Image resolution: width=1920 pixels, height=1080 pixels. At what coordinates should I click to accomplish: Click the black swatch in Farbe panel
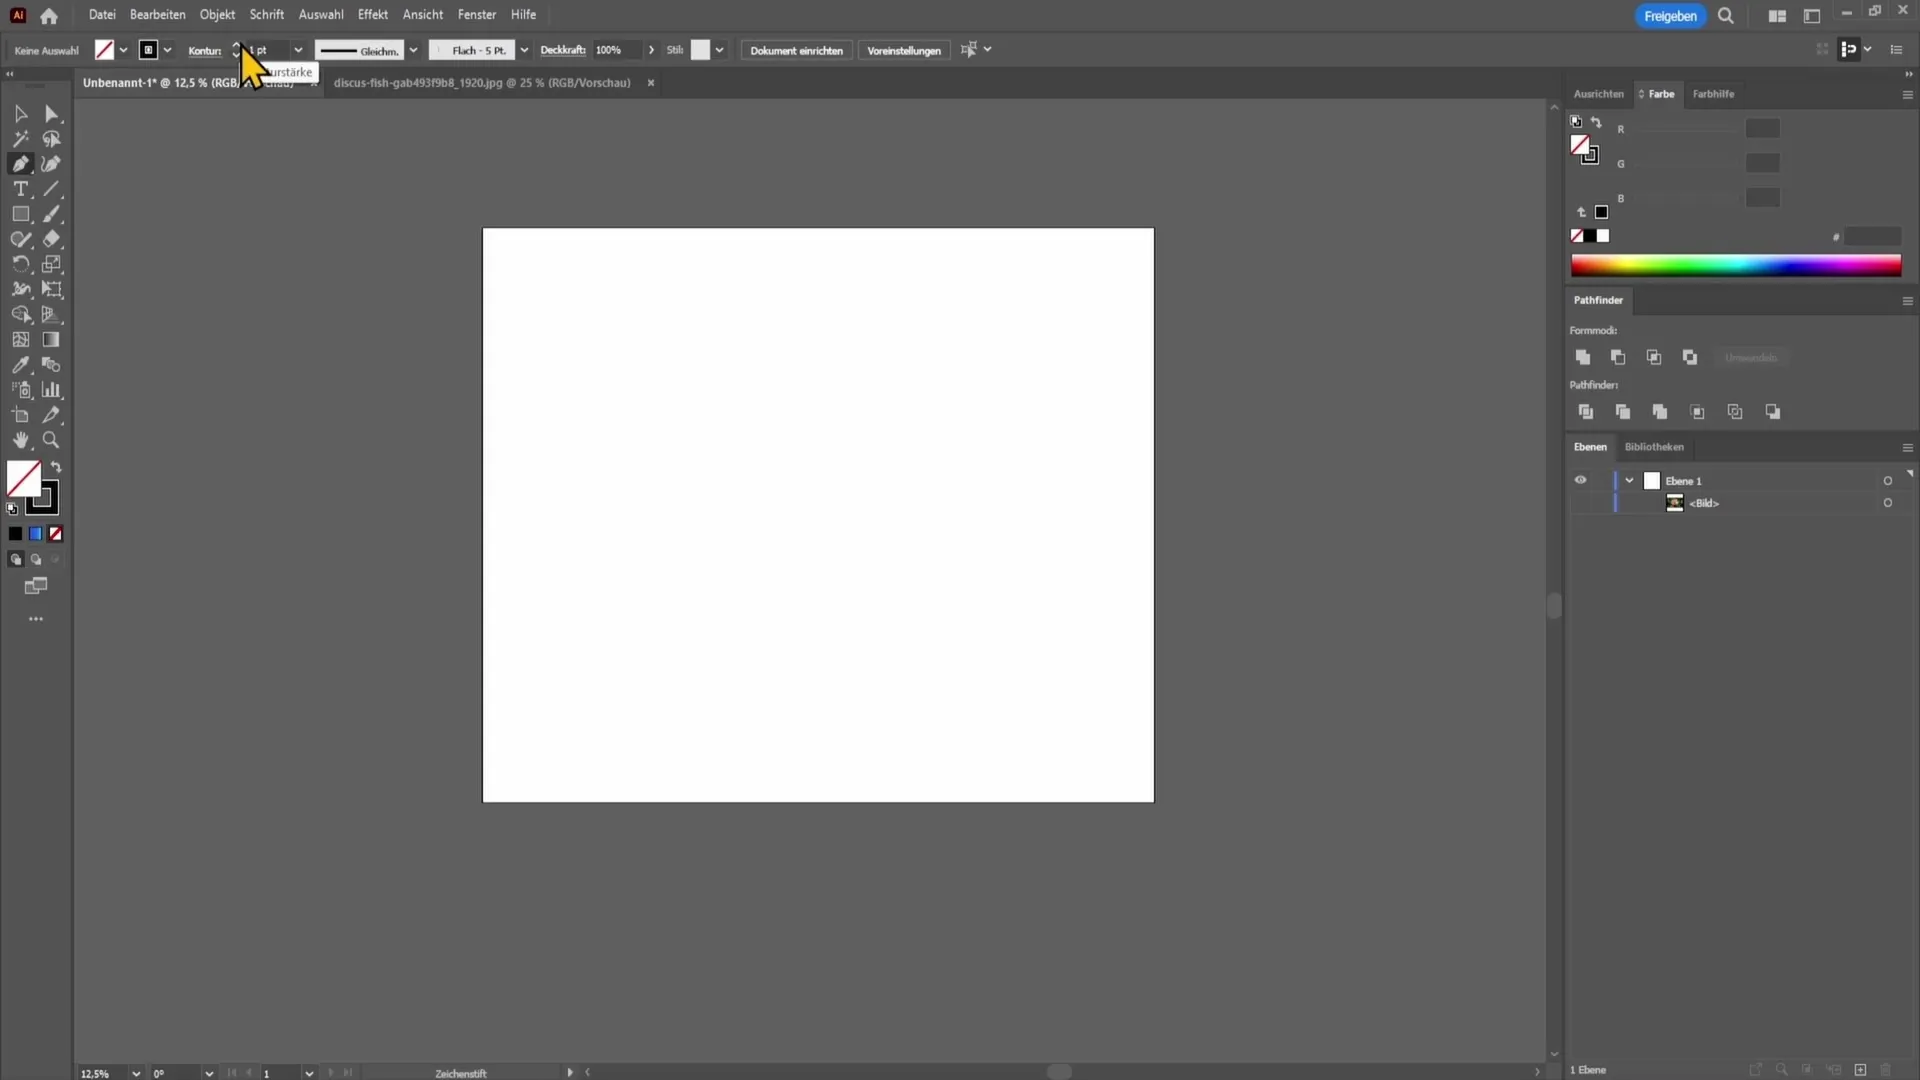(x=1590, y=236)
